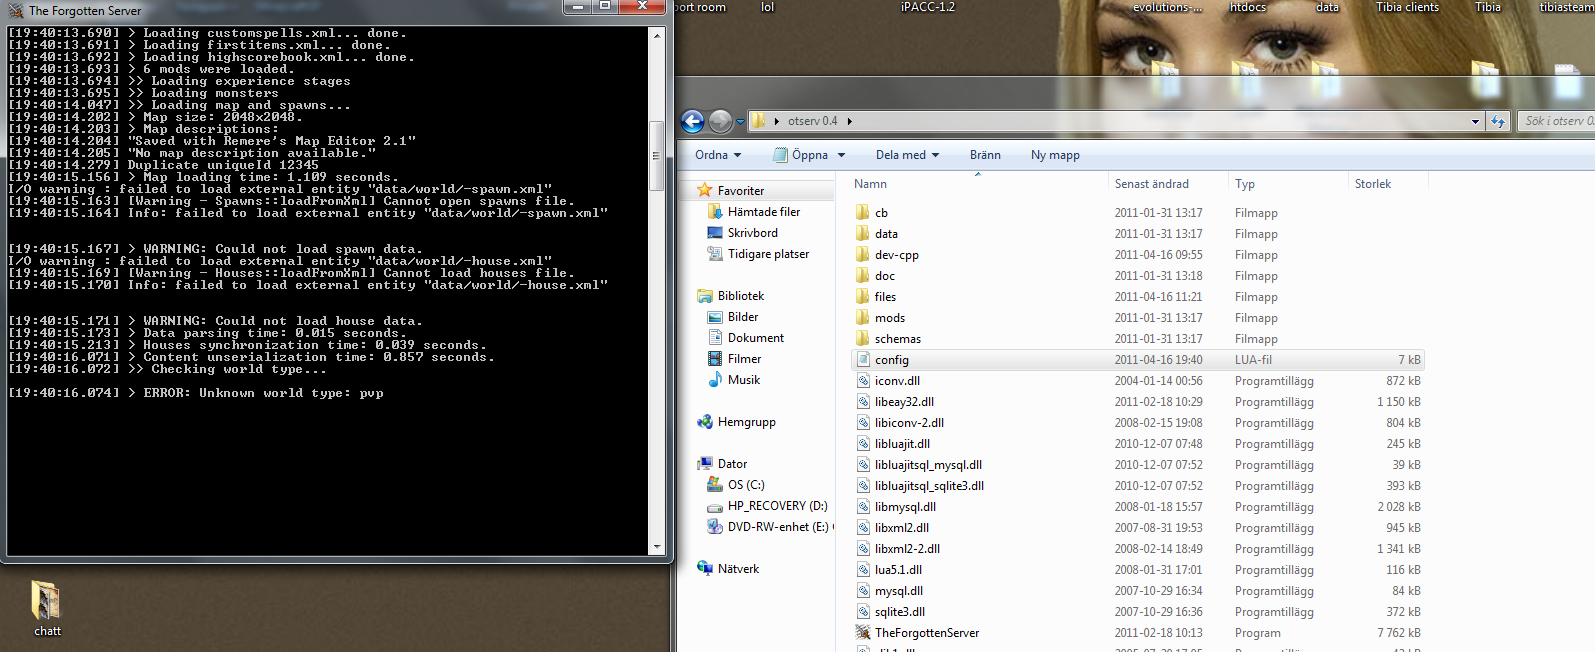The width and height of the screenshot is (1595, 652).
Task: Click the Bränn toolbar button
Action: pyautogui.click(x=985, y=155)
